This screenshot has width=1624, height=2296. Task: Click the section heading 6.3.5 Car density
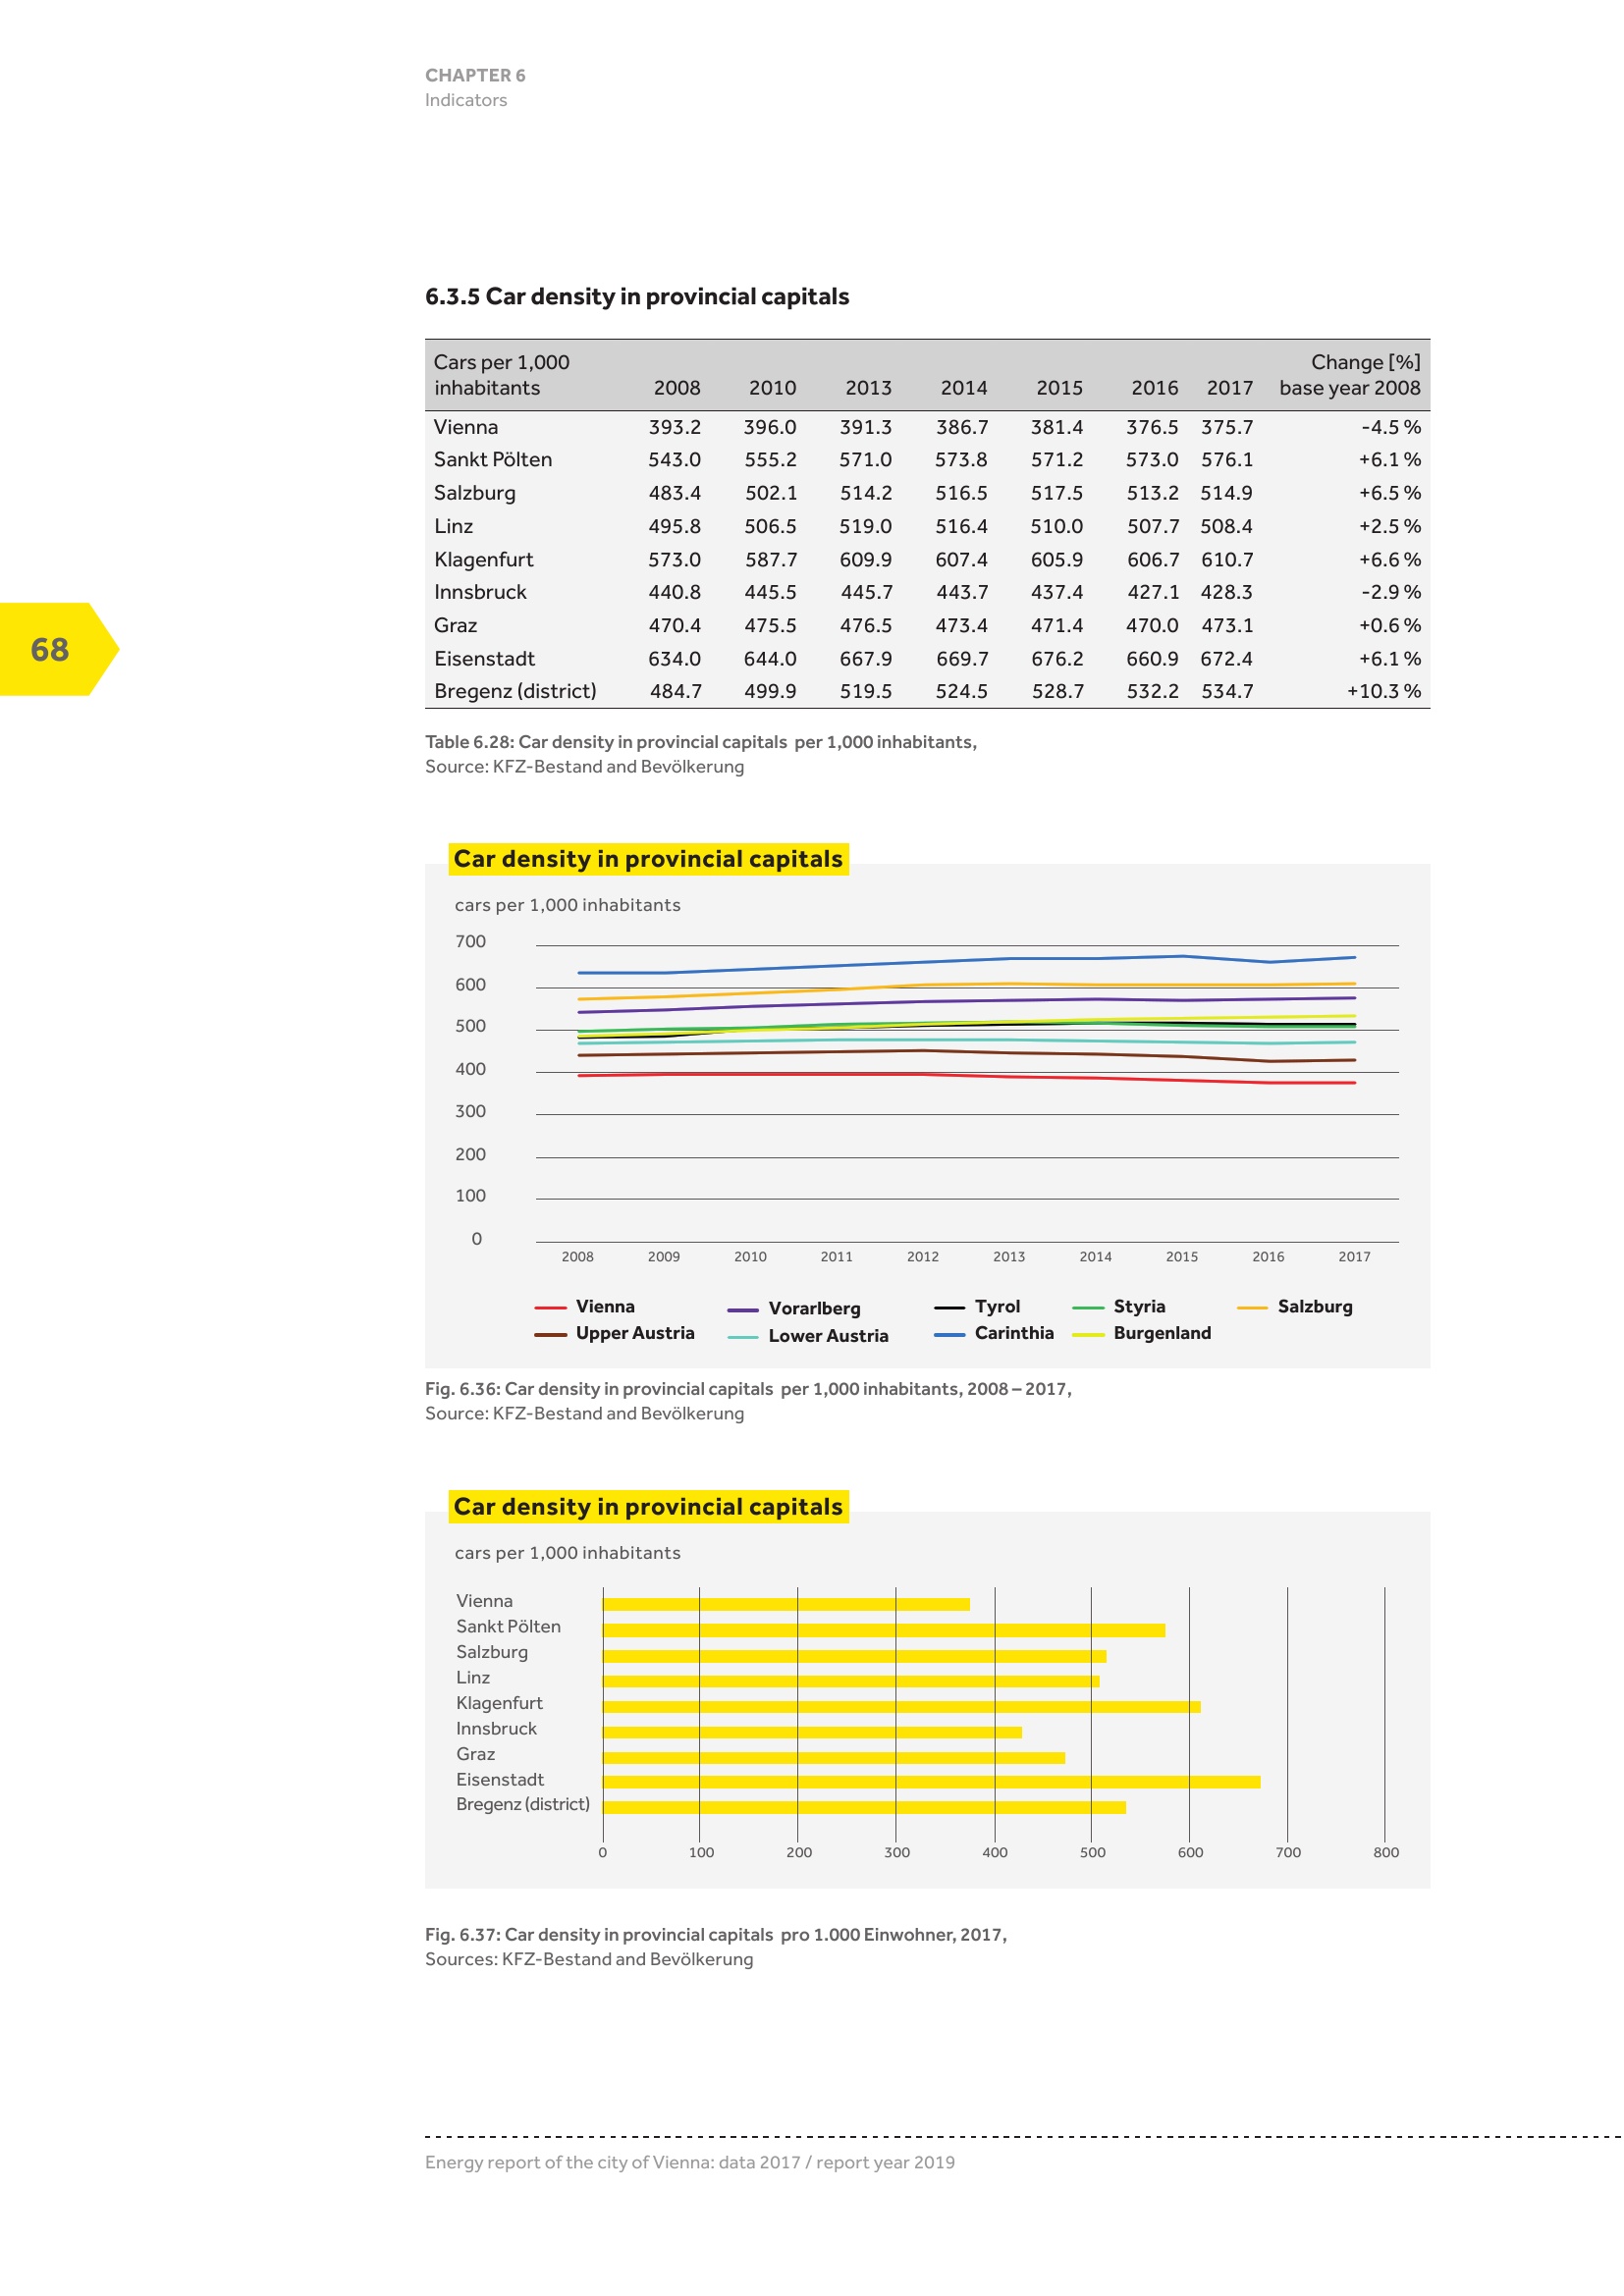pyautogui.click(x=636, y=296)
